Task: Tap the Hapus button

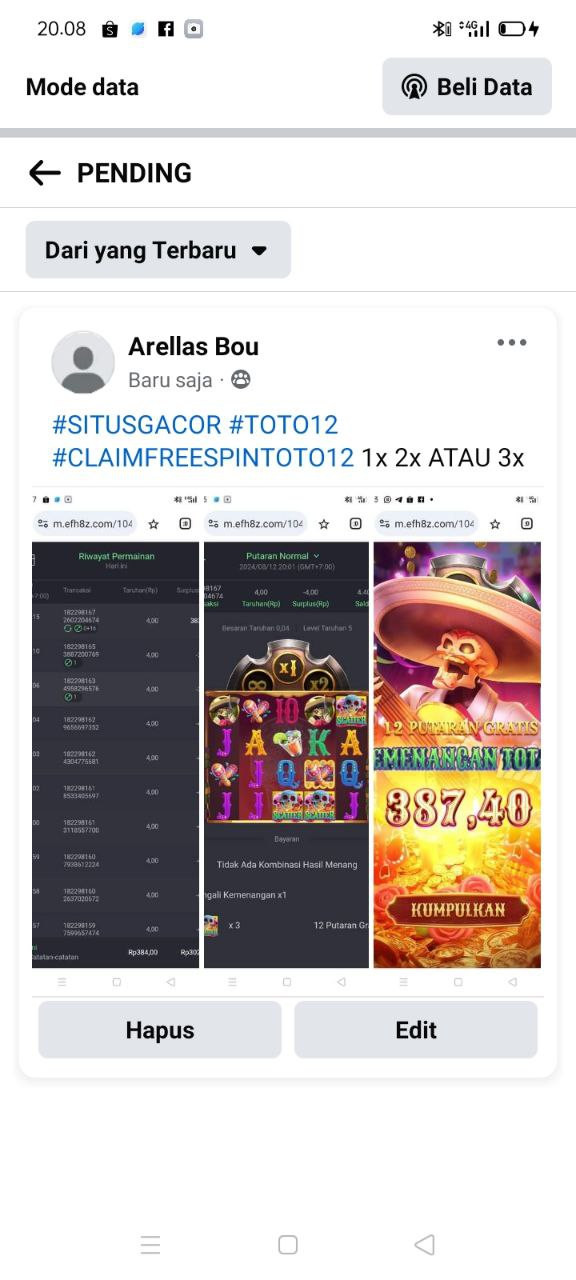Action: [160, 1030]
